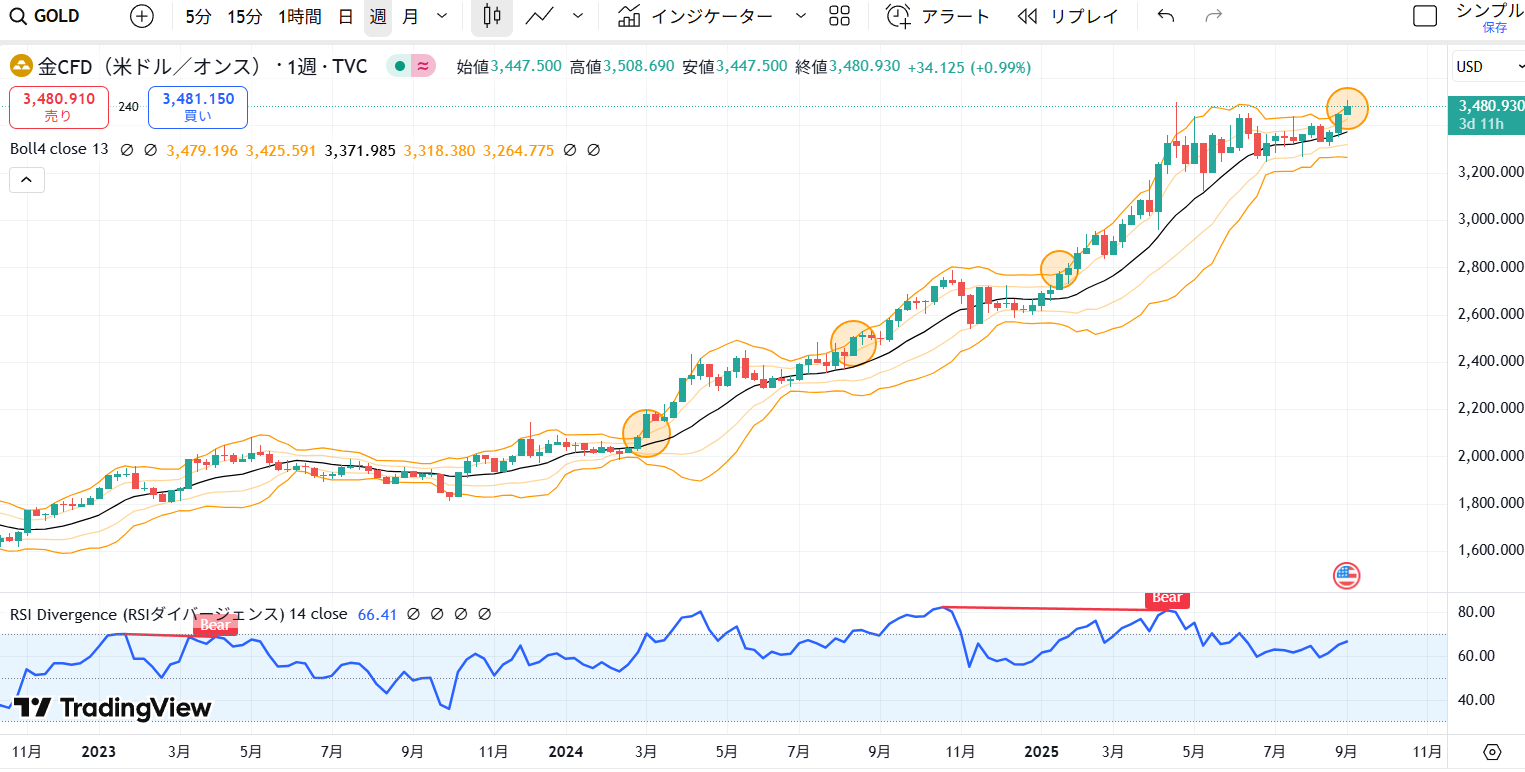Open time axis settings hexagon icon
The image size is (1525, 772).
point(1492,752)
